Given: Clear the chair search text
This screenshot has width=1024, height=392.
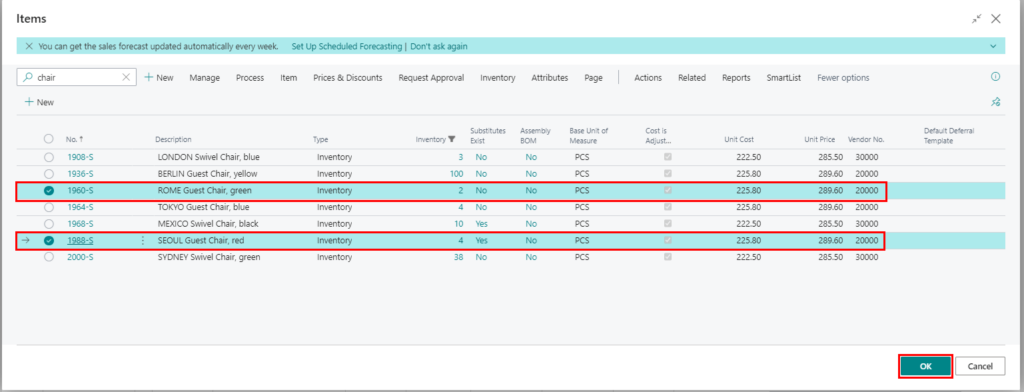Looking at the screenshot, I should [x=126, y=77].
